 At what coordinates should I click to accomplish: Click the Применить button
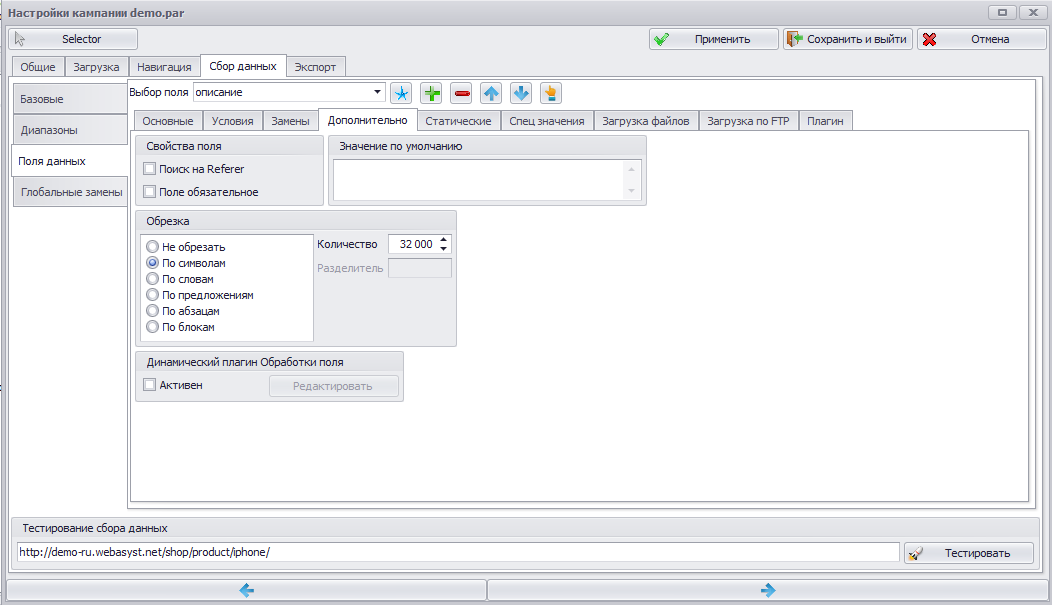[x=714, y=39]
